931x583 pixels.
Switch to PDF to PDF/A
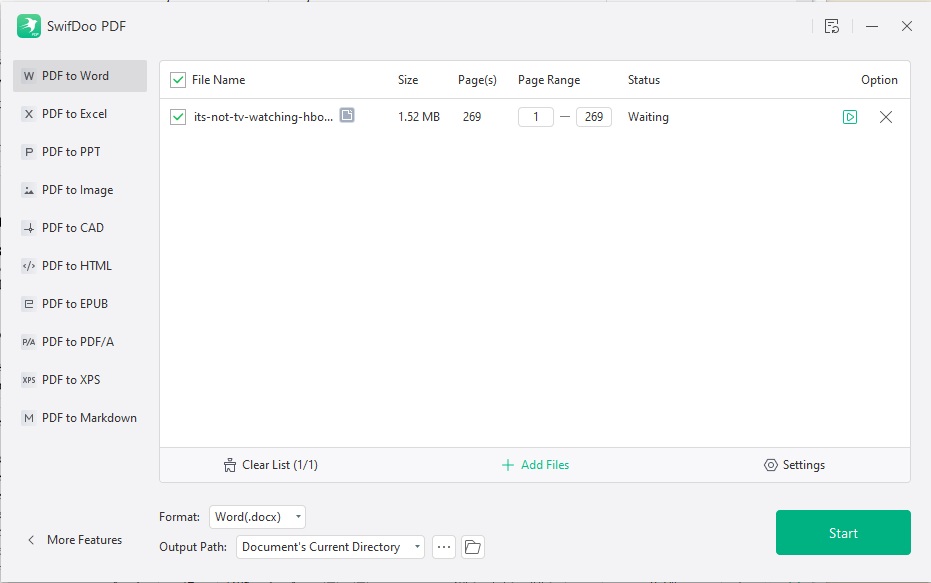(80, 342)
